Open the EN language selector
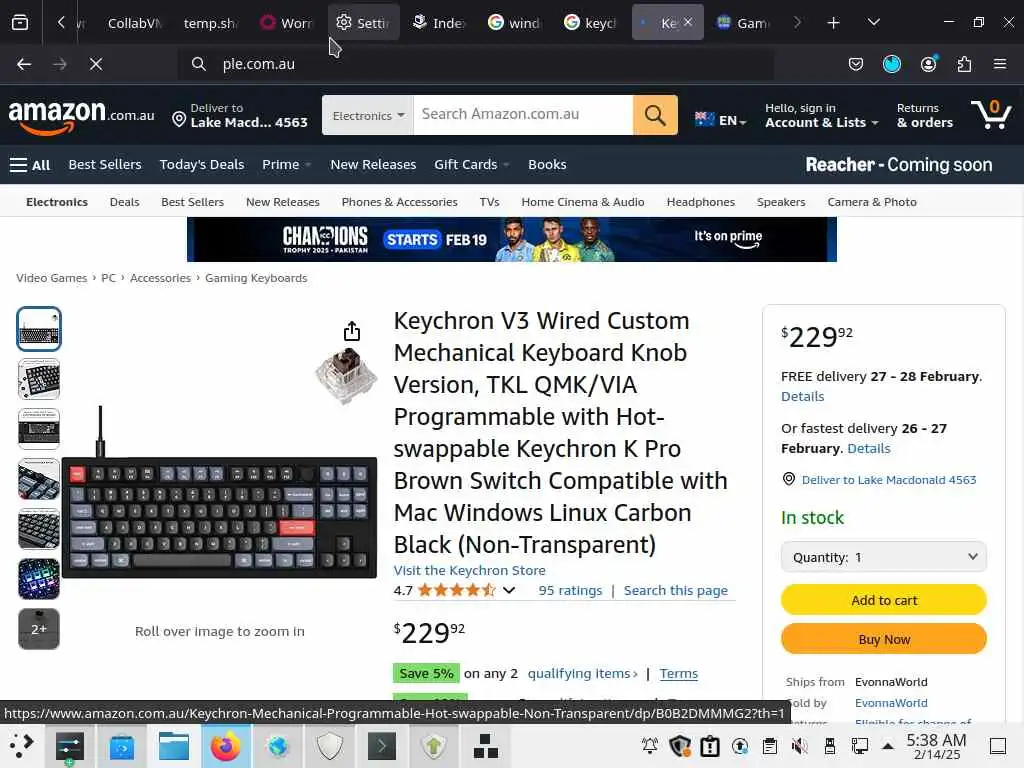Image resolution: width=1024 pixels, height=768 pixels. [x=721, y=120]
